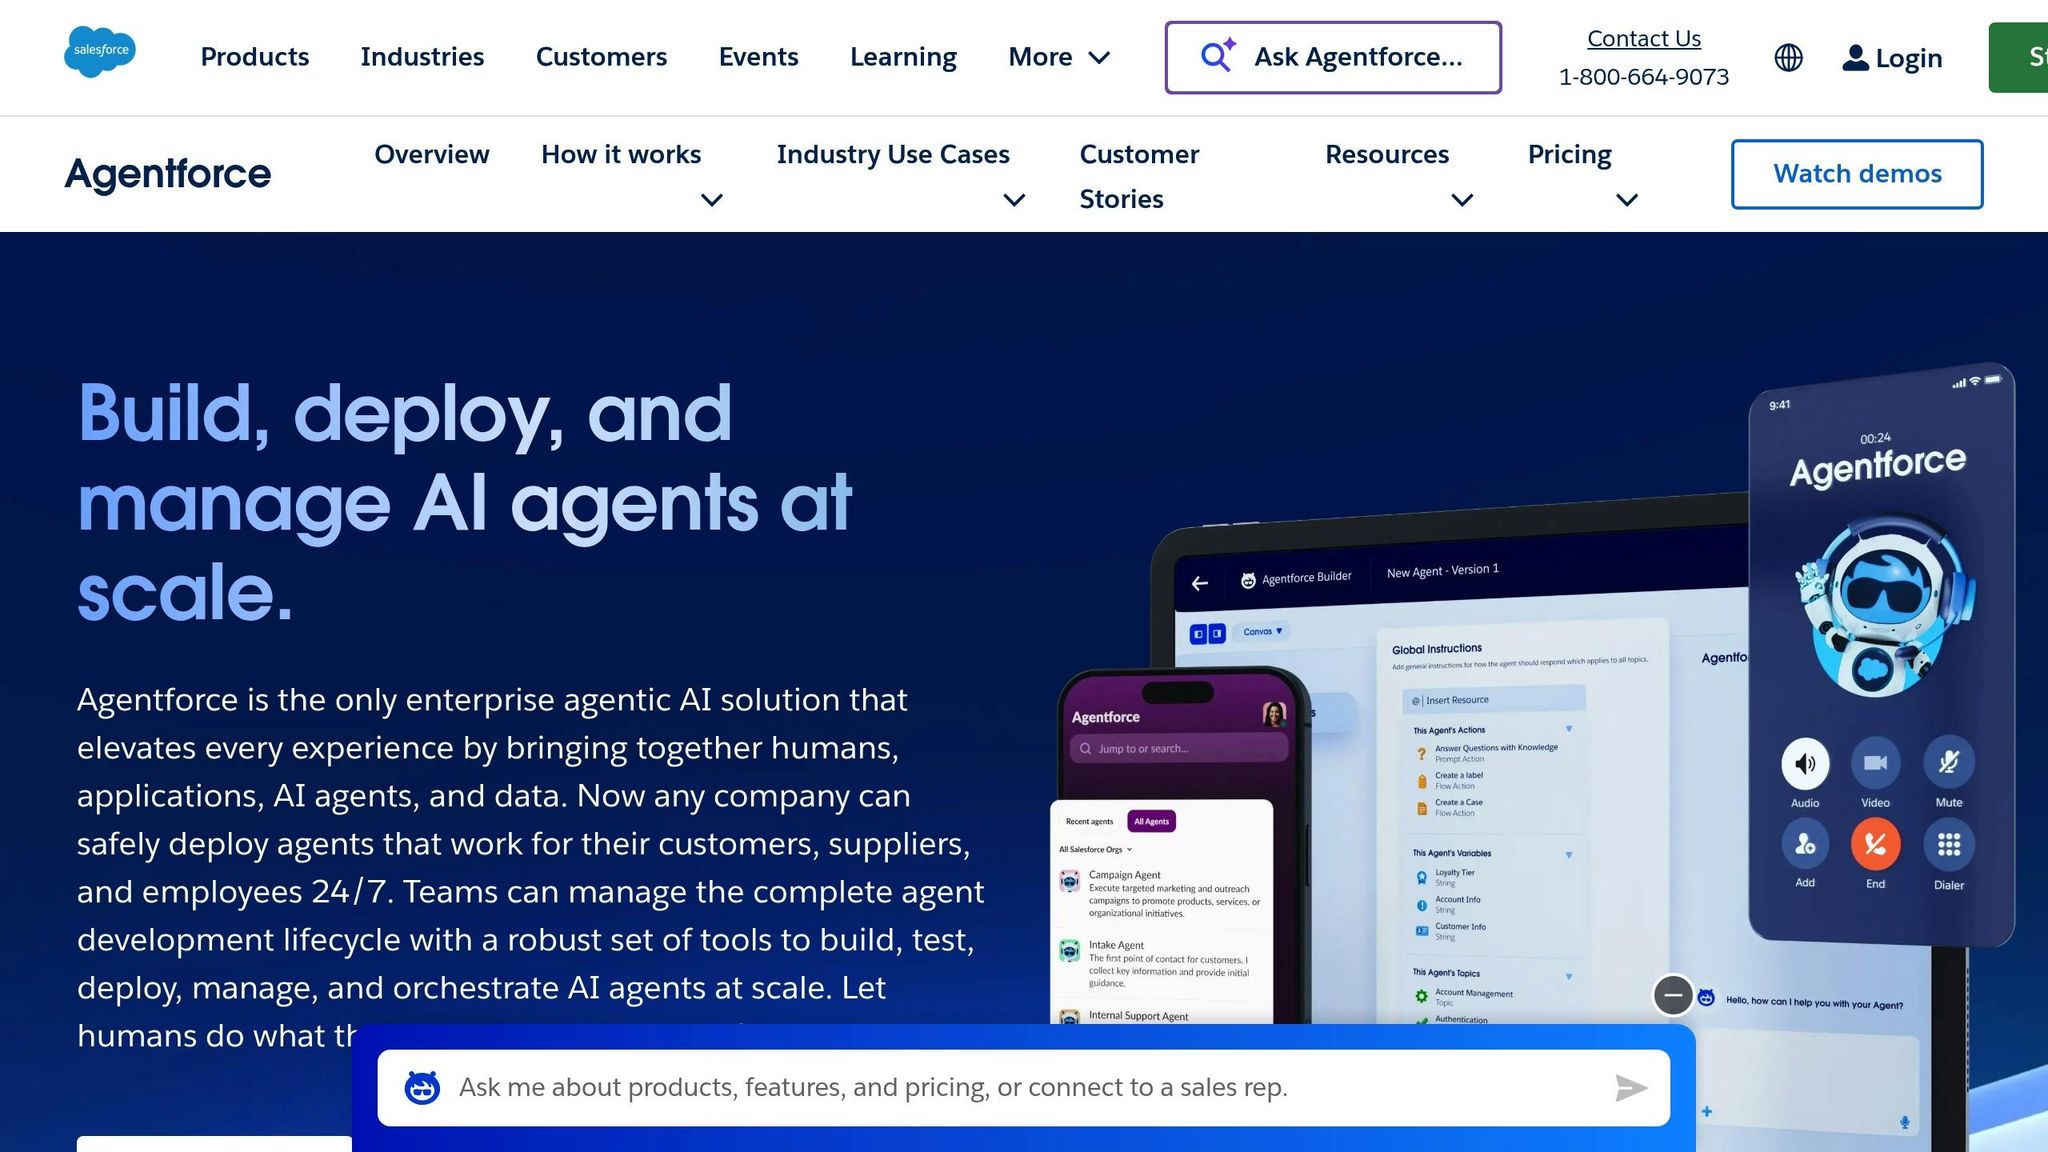Image resolution: width=2048 pixels, height=1152 pixels.
Task: Open the Canvas dropdown in builder
Action: click(1262, 631)
